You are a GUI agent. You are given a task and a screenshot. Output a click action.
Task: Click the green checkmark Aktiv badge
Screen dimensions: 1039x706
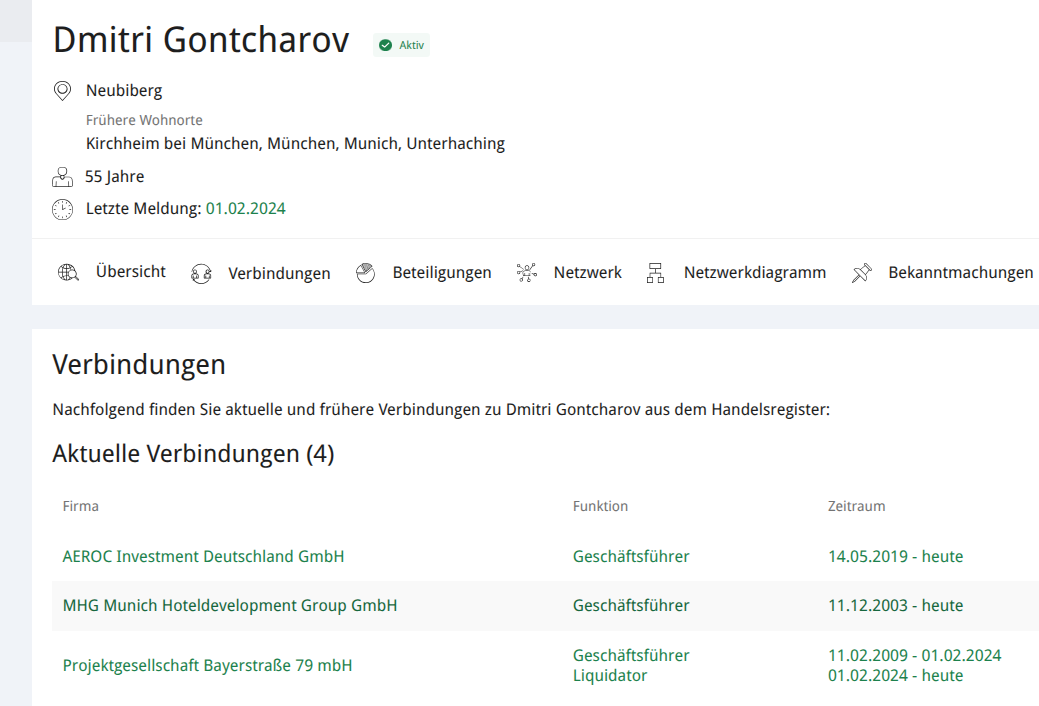[401, 45]
